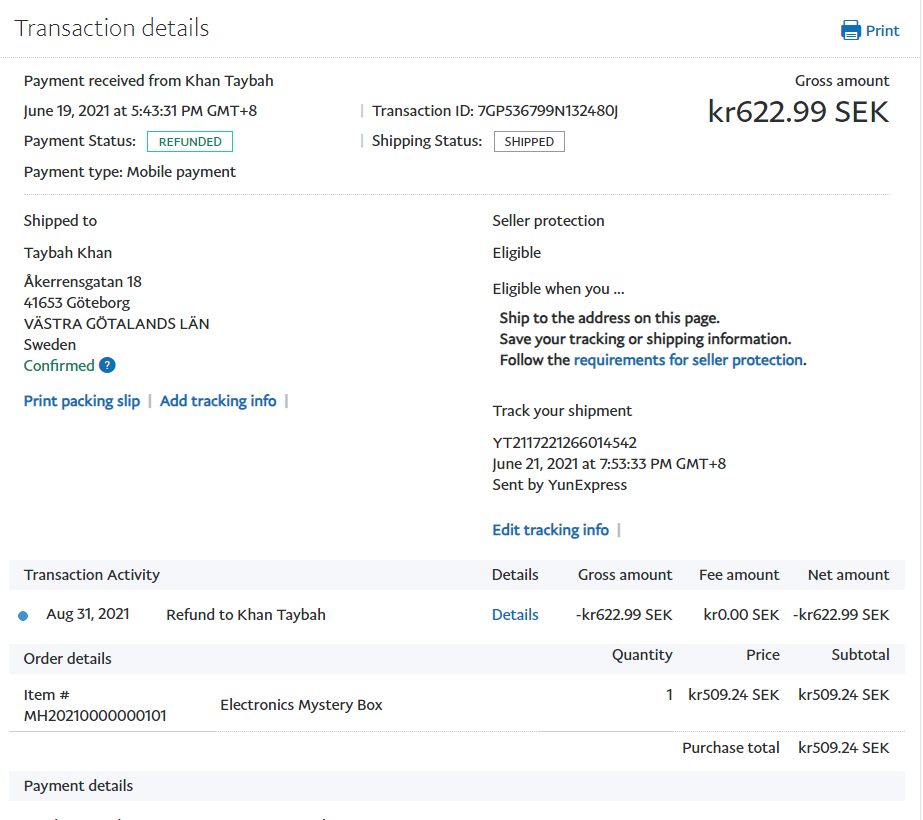The width and height of the screenshot is (923, 820).
Task: Click the Print text link
Action: pyautogui.click(x=882, y=31)
